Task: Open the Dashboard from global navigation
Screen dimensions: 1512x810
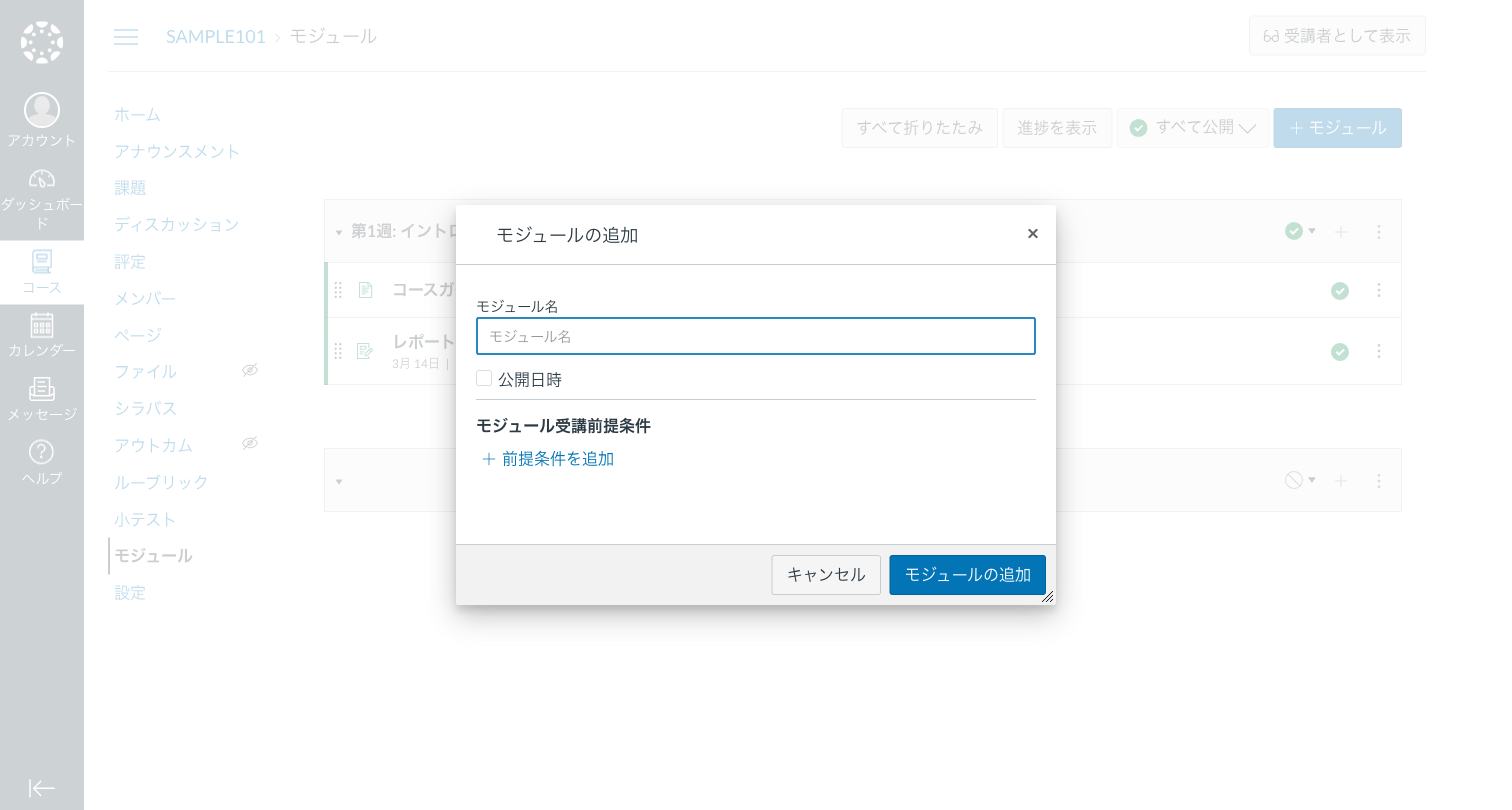Action: (x=42, y=178)
